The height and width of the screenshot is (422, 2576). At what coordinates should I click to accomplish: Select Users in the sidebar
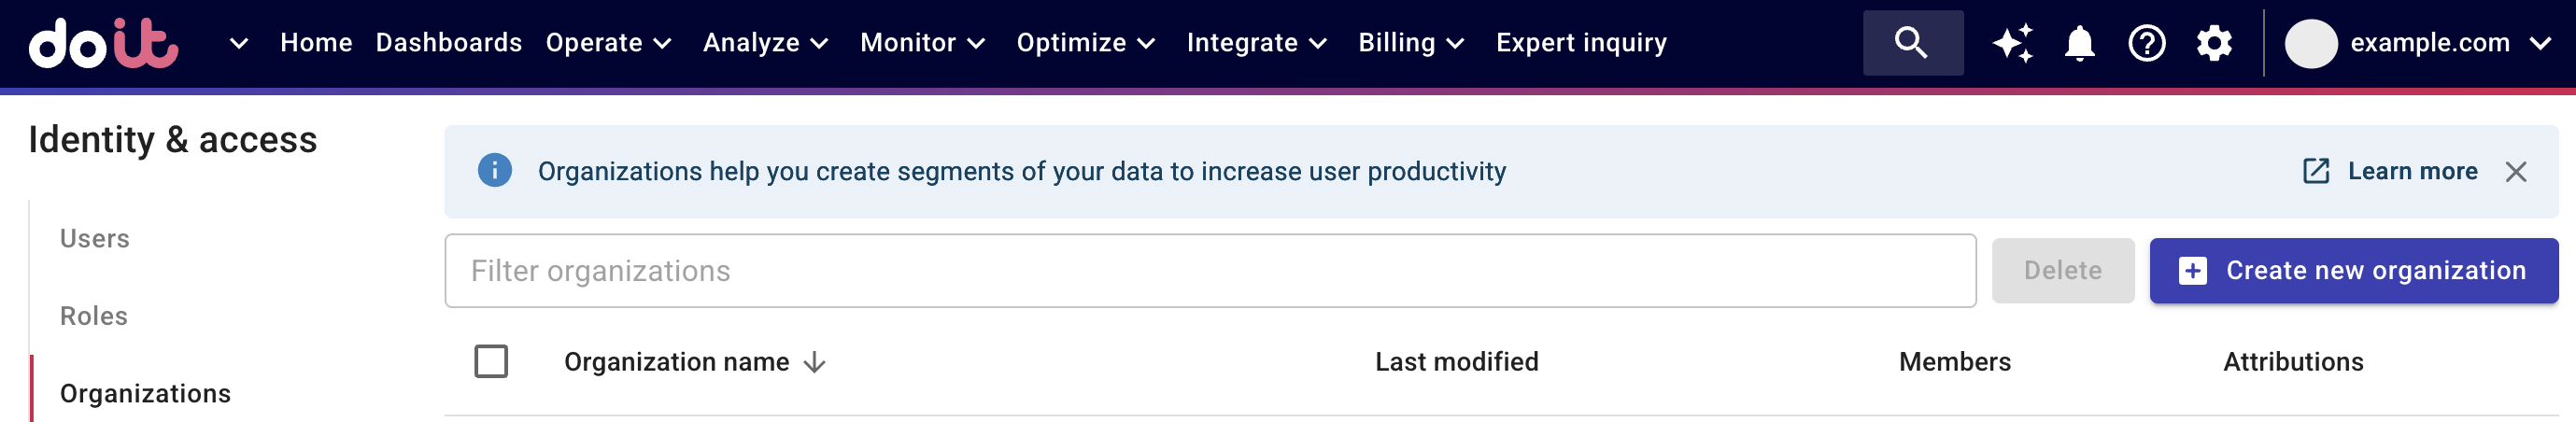click(95, 239)
